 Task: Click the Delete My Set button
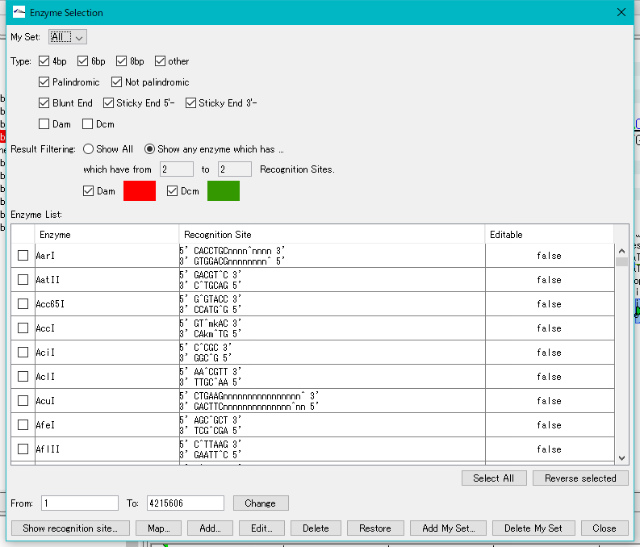tap(533, 528)
